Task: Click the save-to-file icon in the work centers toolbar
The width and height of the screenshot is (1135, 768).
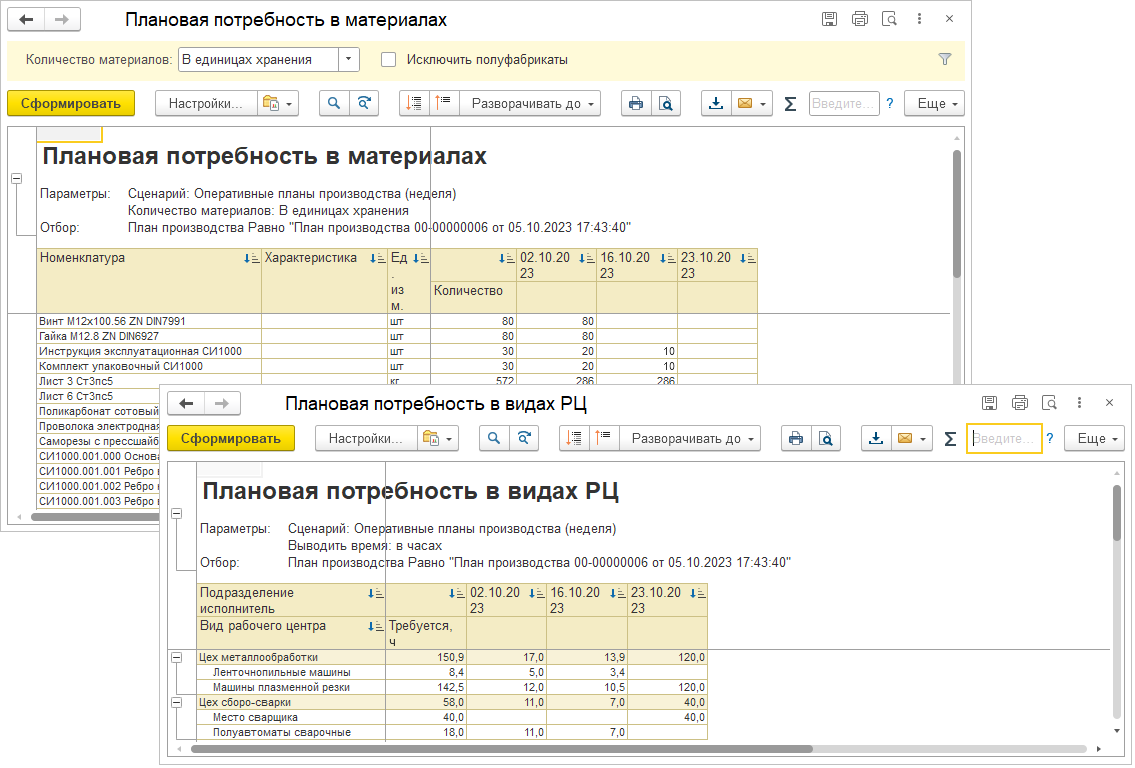Action: (876, 438)
